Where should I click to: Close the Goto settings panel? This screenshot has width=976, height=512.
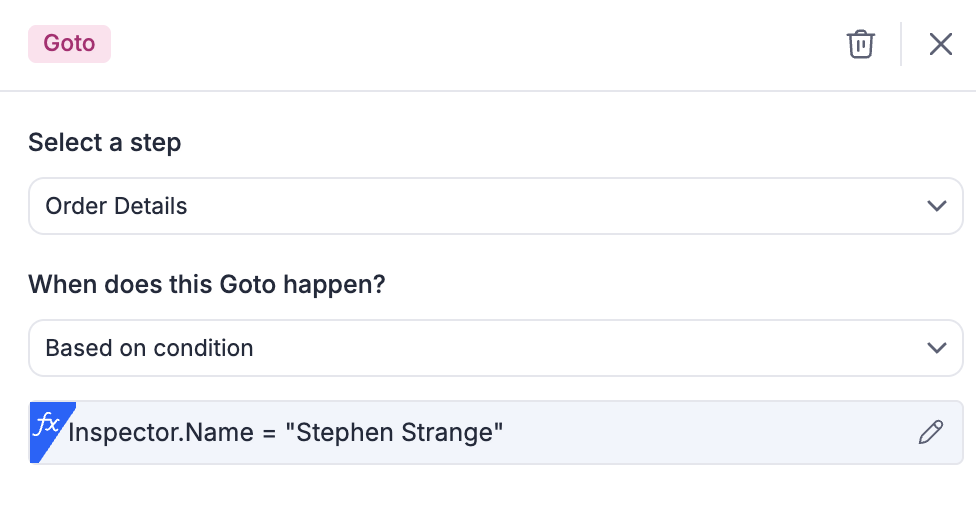coord(940,44)
